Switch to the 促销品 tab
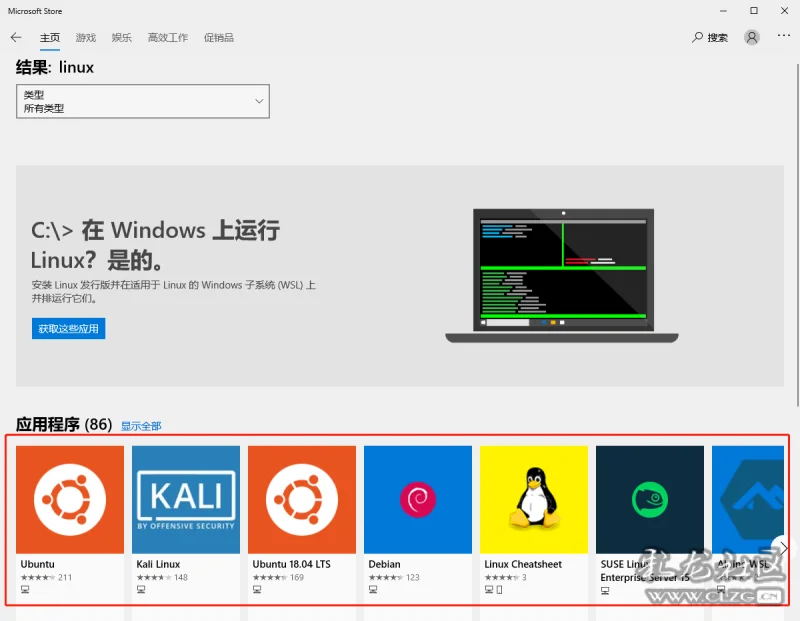 (x=219, y=38)
